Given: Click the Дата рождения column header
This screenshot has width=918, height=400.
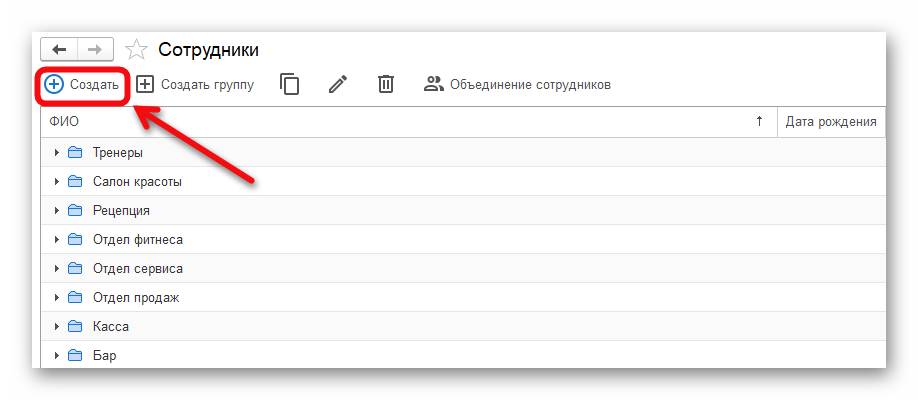Looking at the screenshot, I should pyautogui.click(x=831, y=122).
